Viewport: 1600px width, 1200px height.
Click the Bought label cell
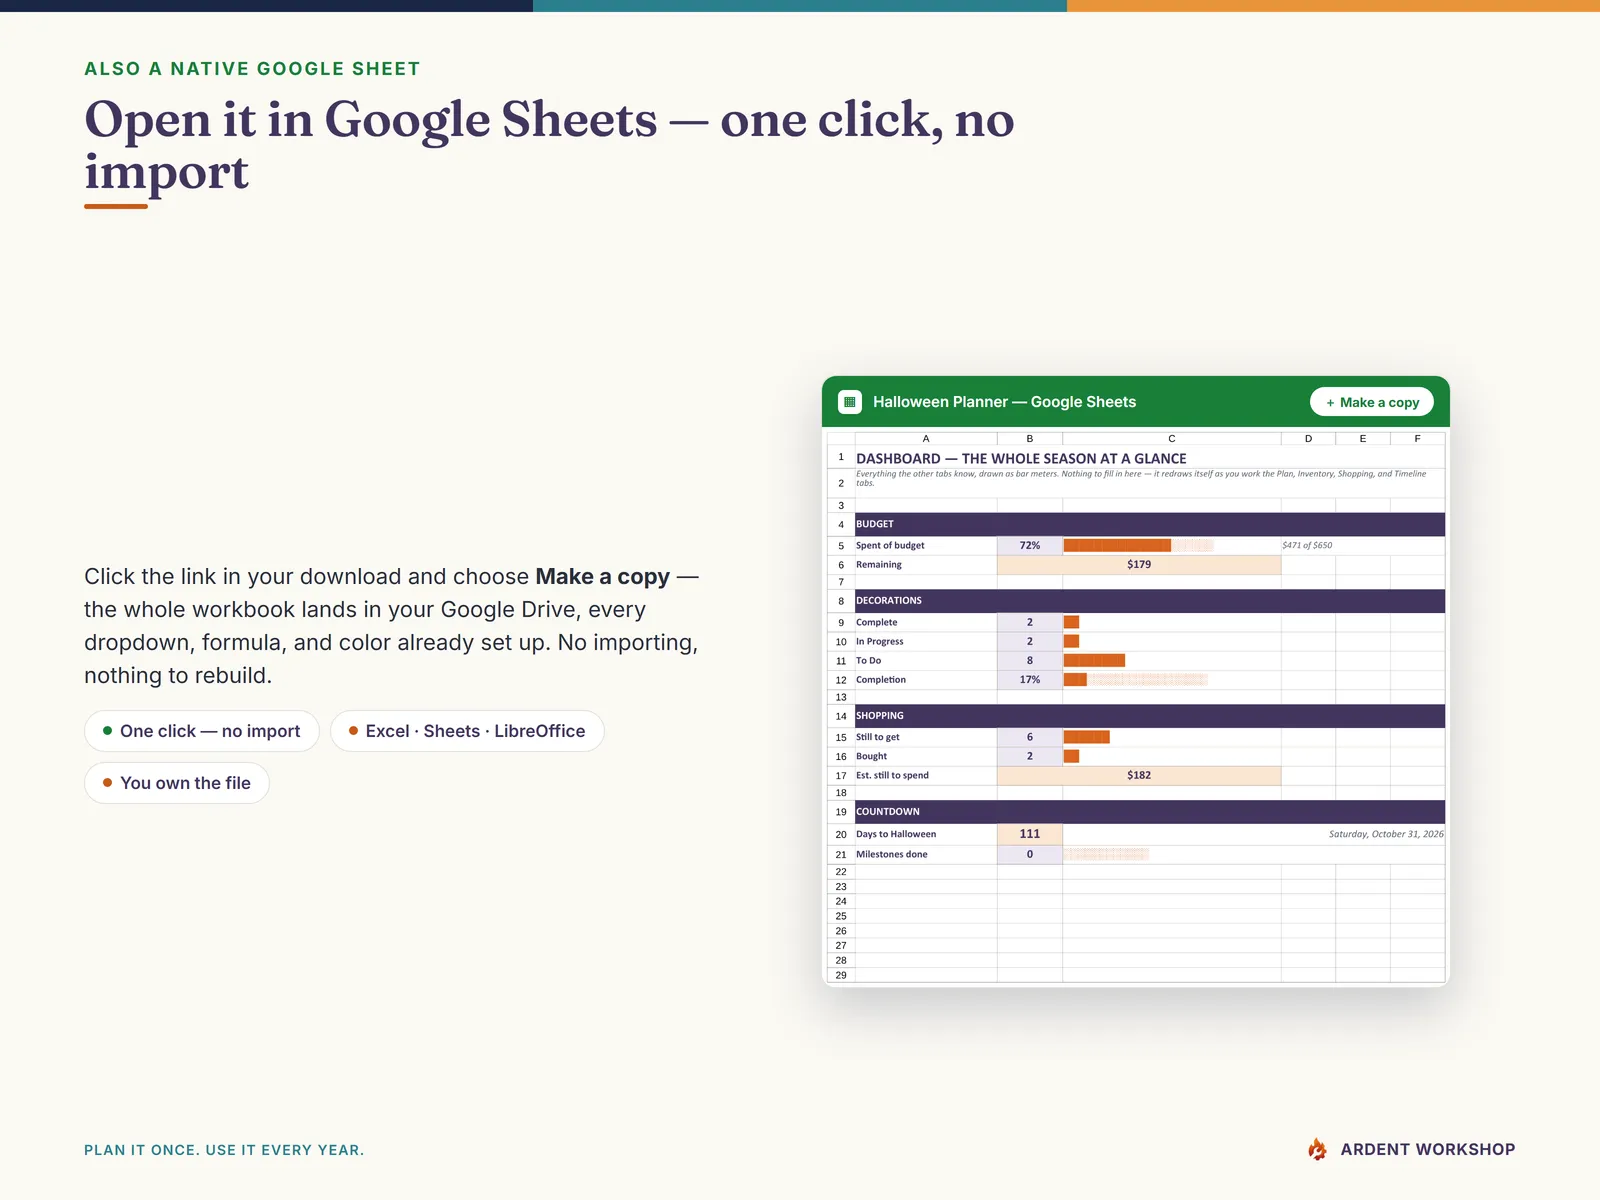click(x=926, y=756)
